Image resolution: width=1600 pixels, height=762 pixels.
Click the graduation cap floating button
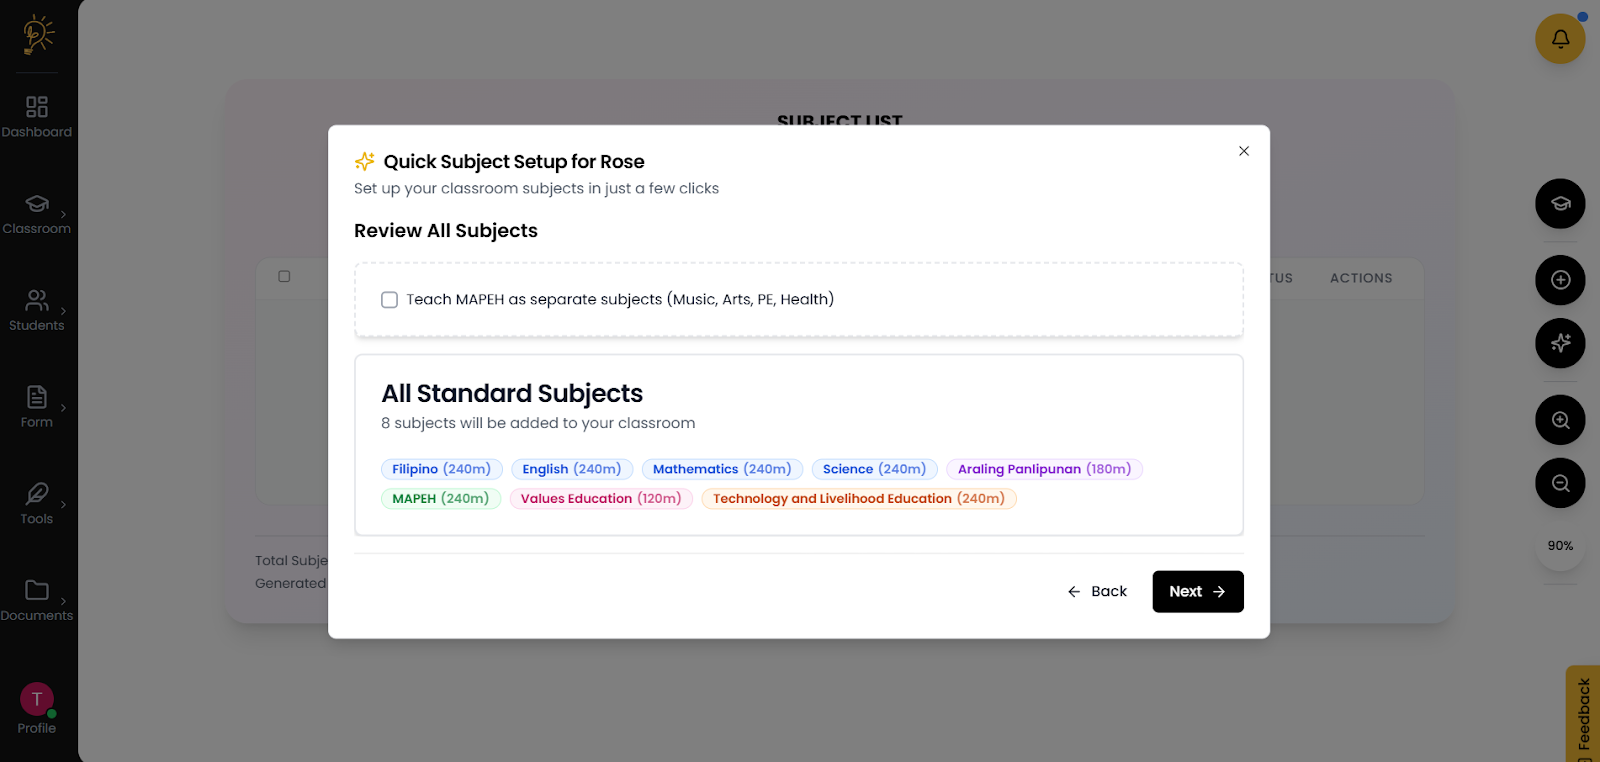(1560, 204)
